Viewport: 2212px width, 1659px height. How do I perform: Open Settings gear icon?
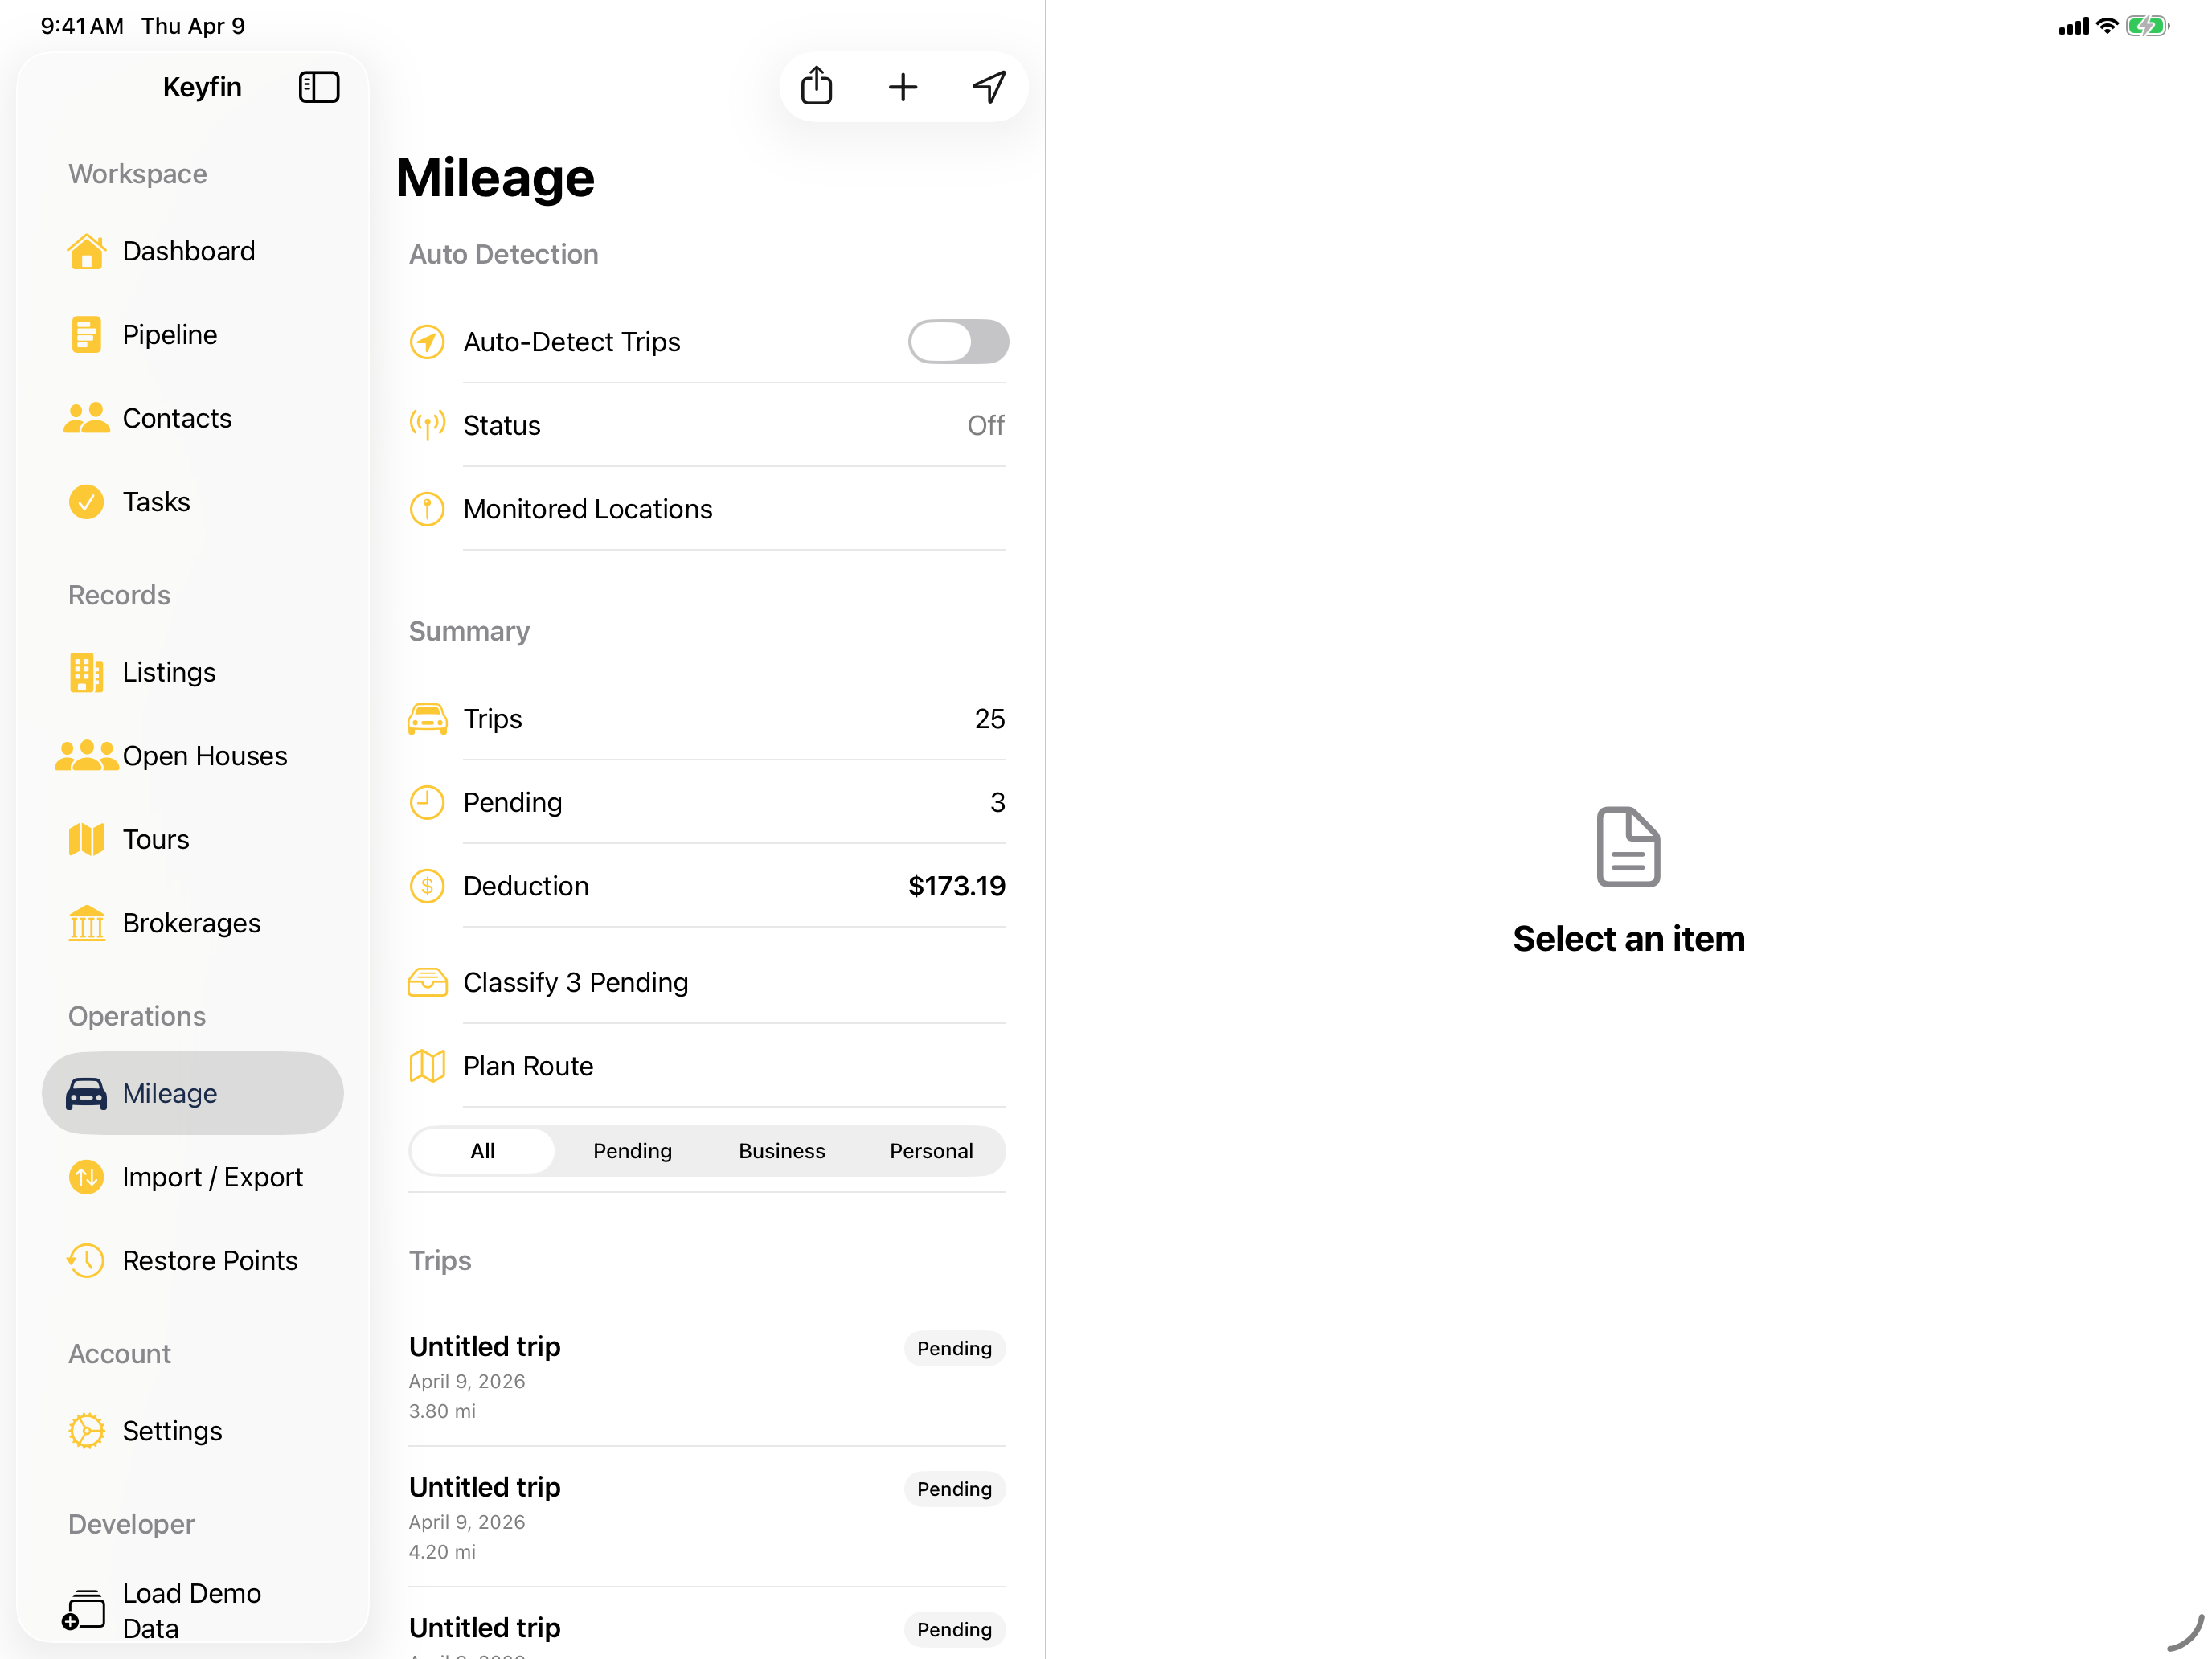click(86, 1431)
